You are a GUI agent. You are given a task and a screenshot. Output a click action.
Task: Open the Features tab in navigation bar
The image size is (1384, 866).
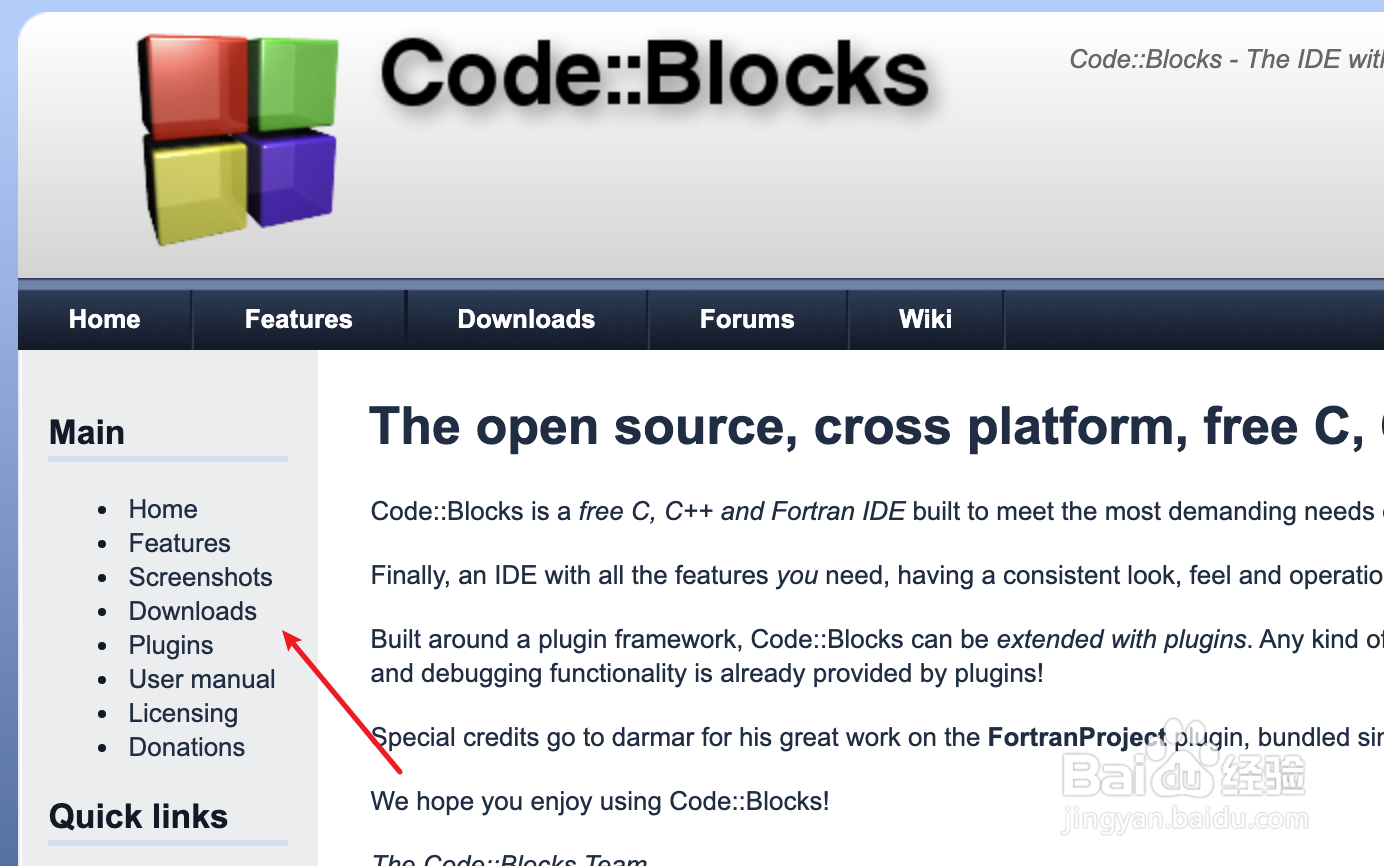[x=299, y=319]
